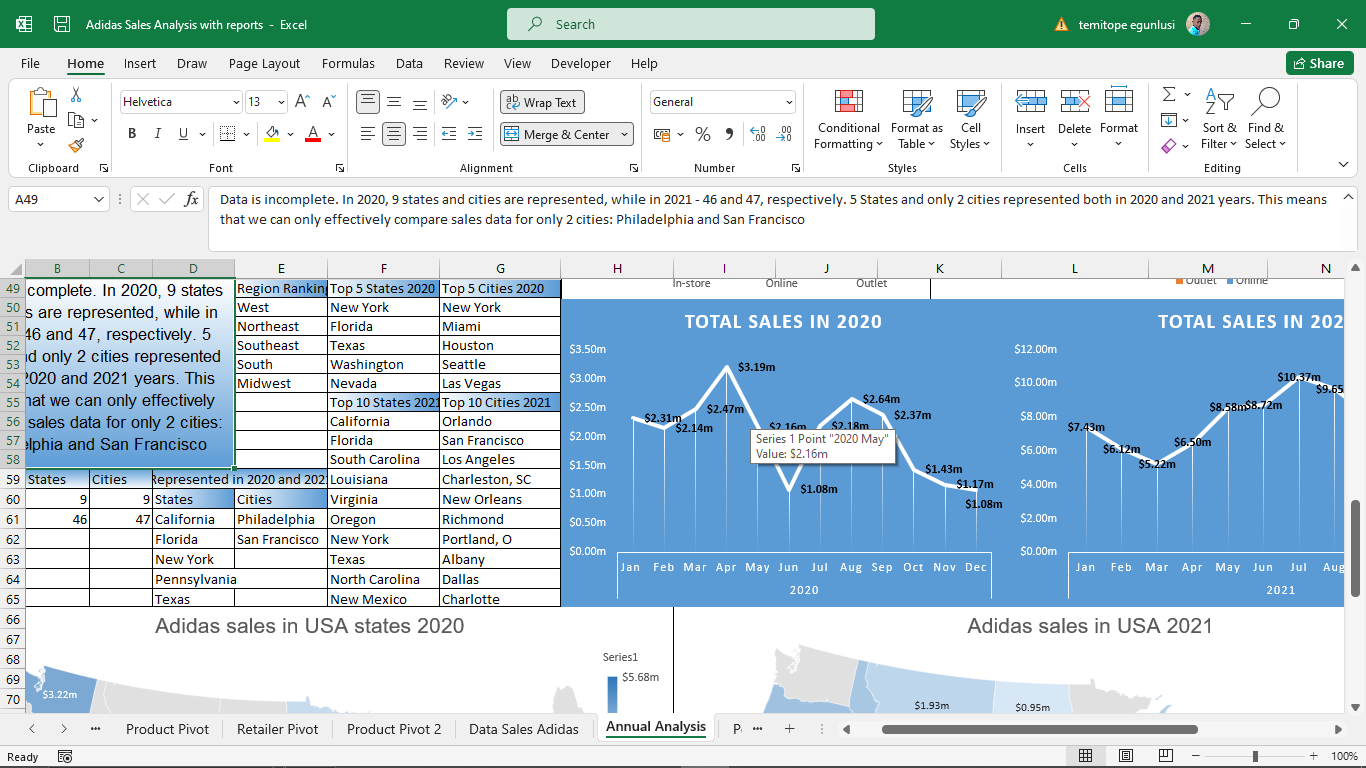
Task: Toggle align right
Action: (420, 134)
